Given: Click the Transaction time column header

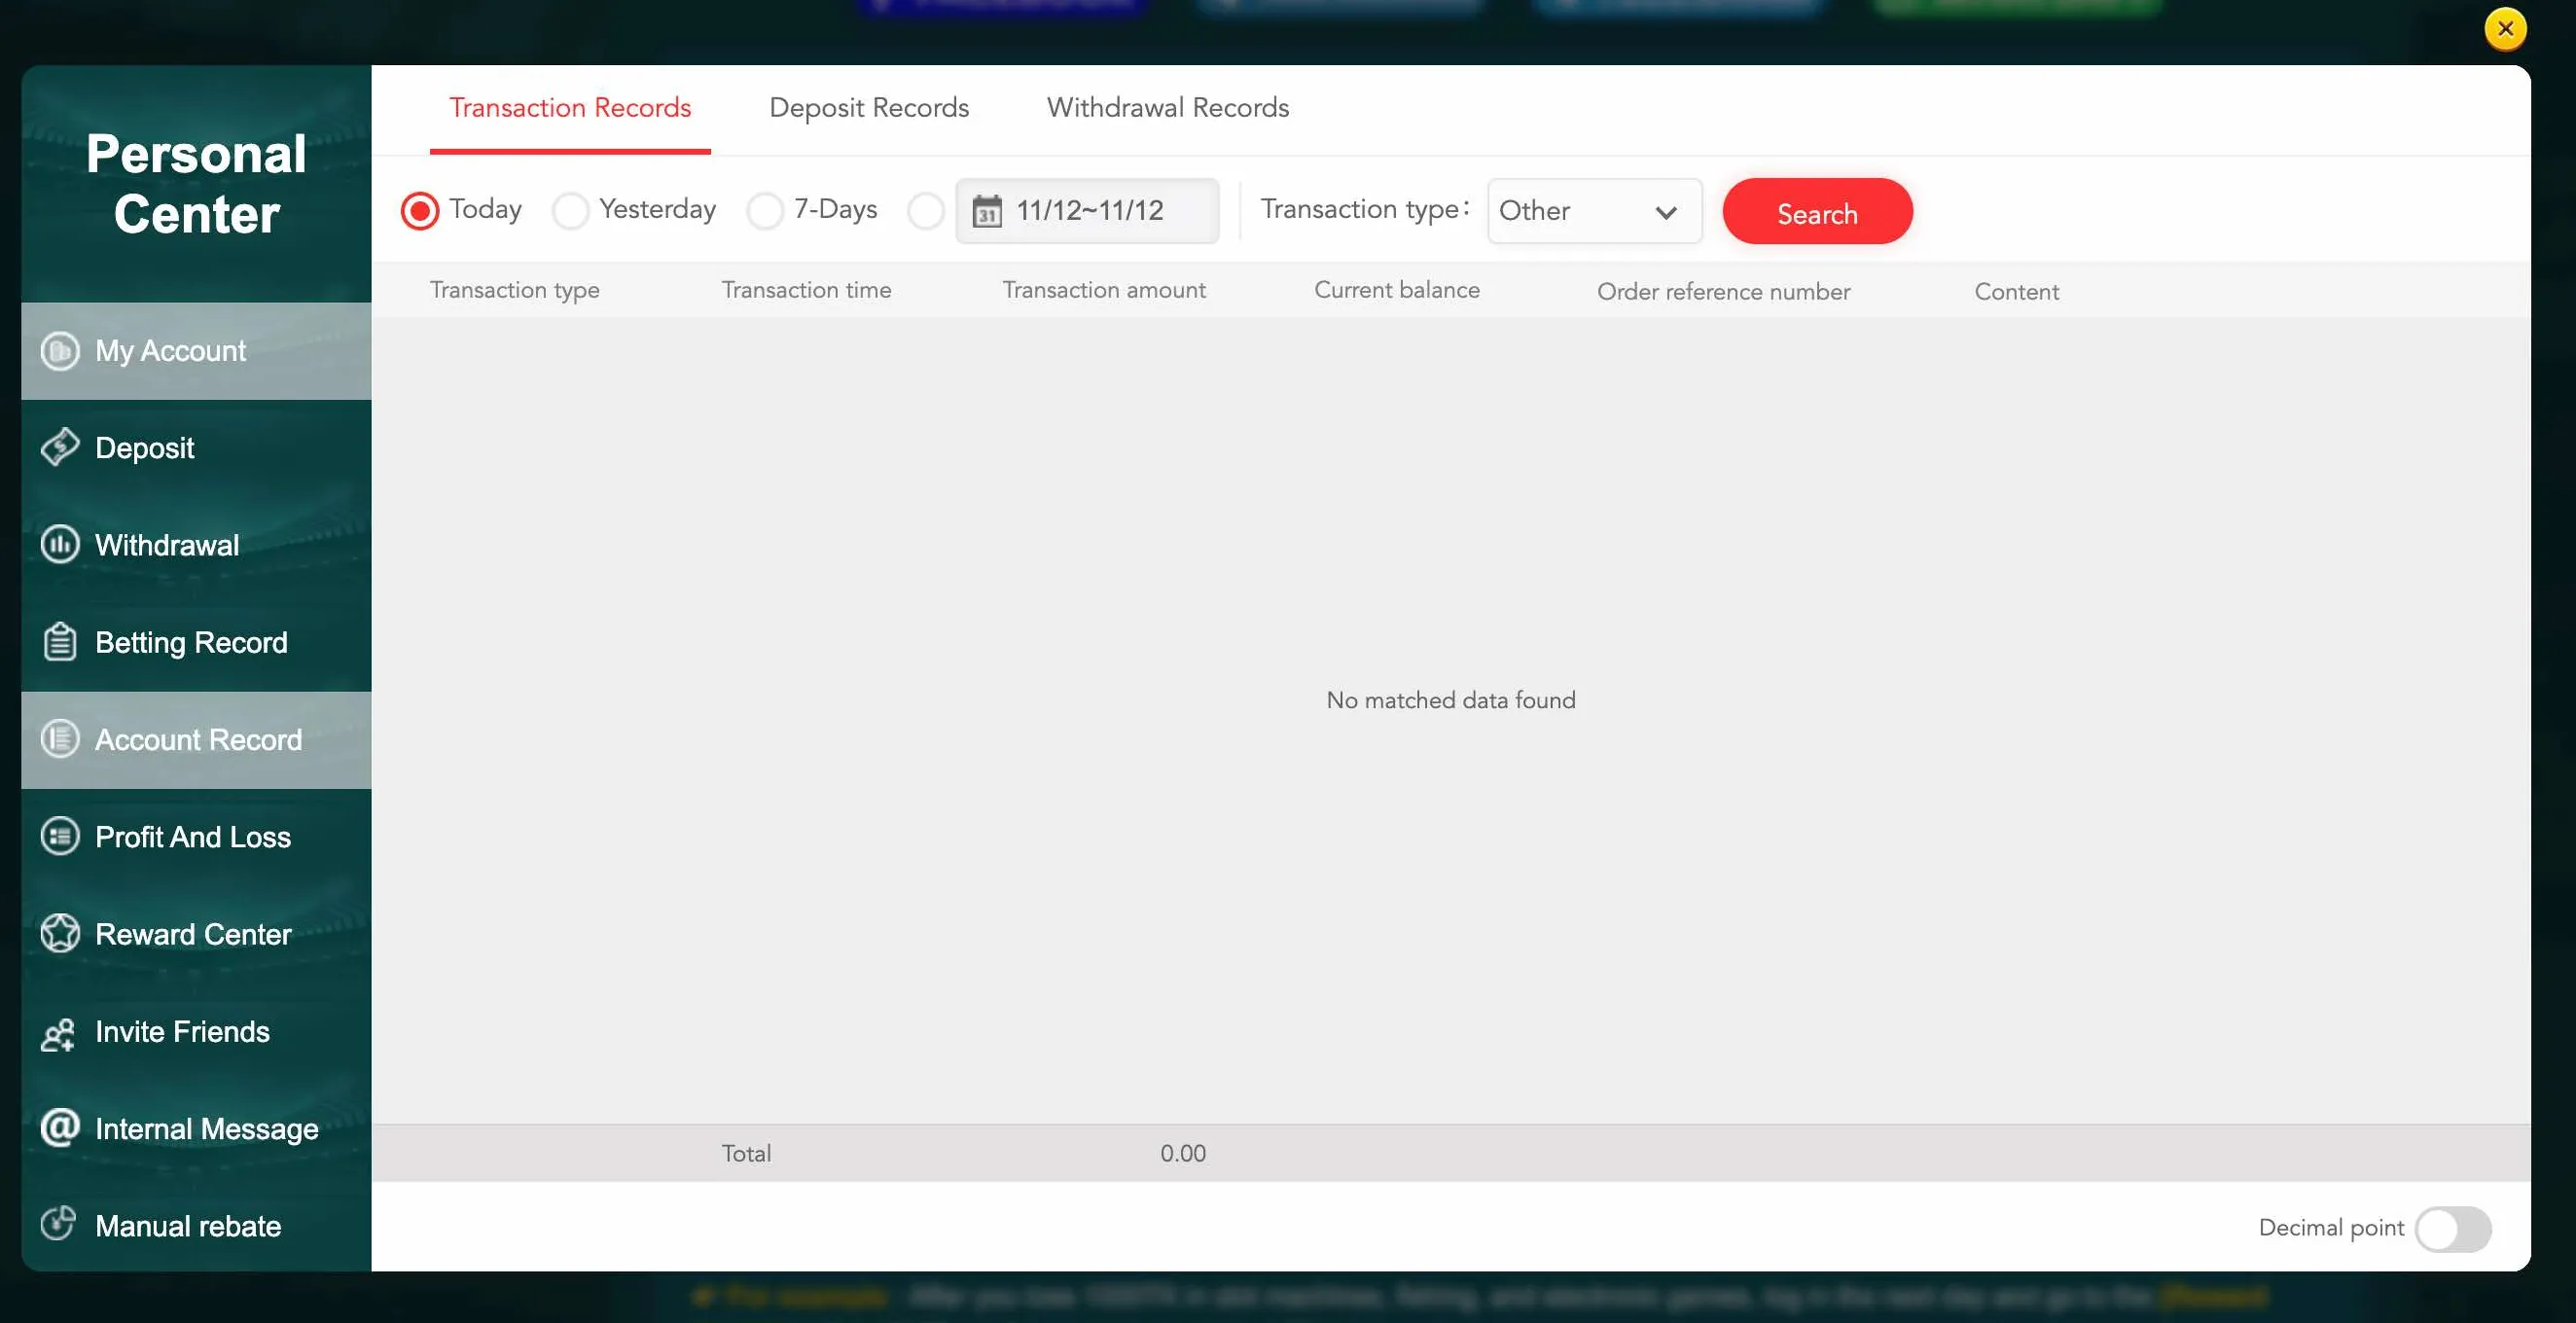Looking at the screenshot, I should coord(806,290).
